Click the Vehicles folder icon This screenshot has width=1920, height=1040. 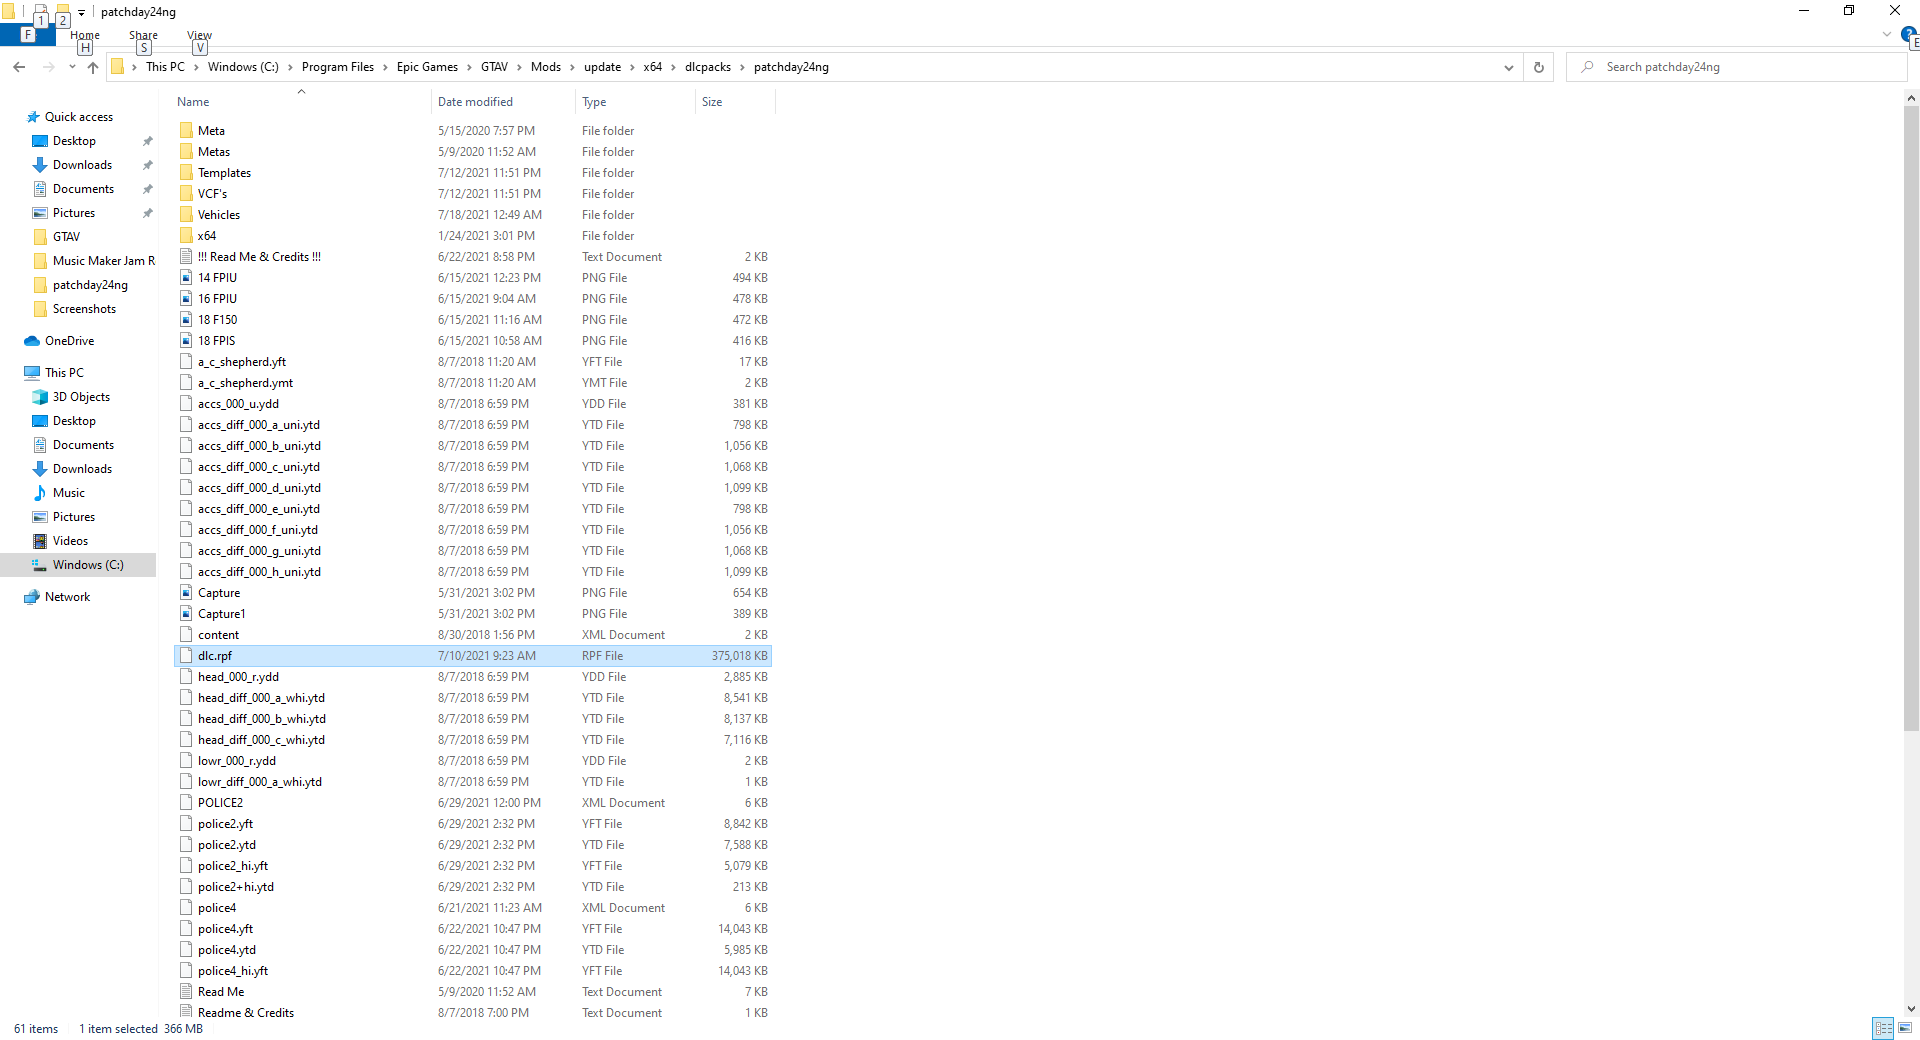(186, 215)
